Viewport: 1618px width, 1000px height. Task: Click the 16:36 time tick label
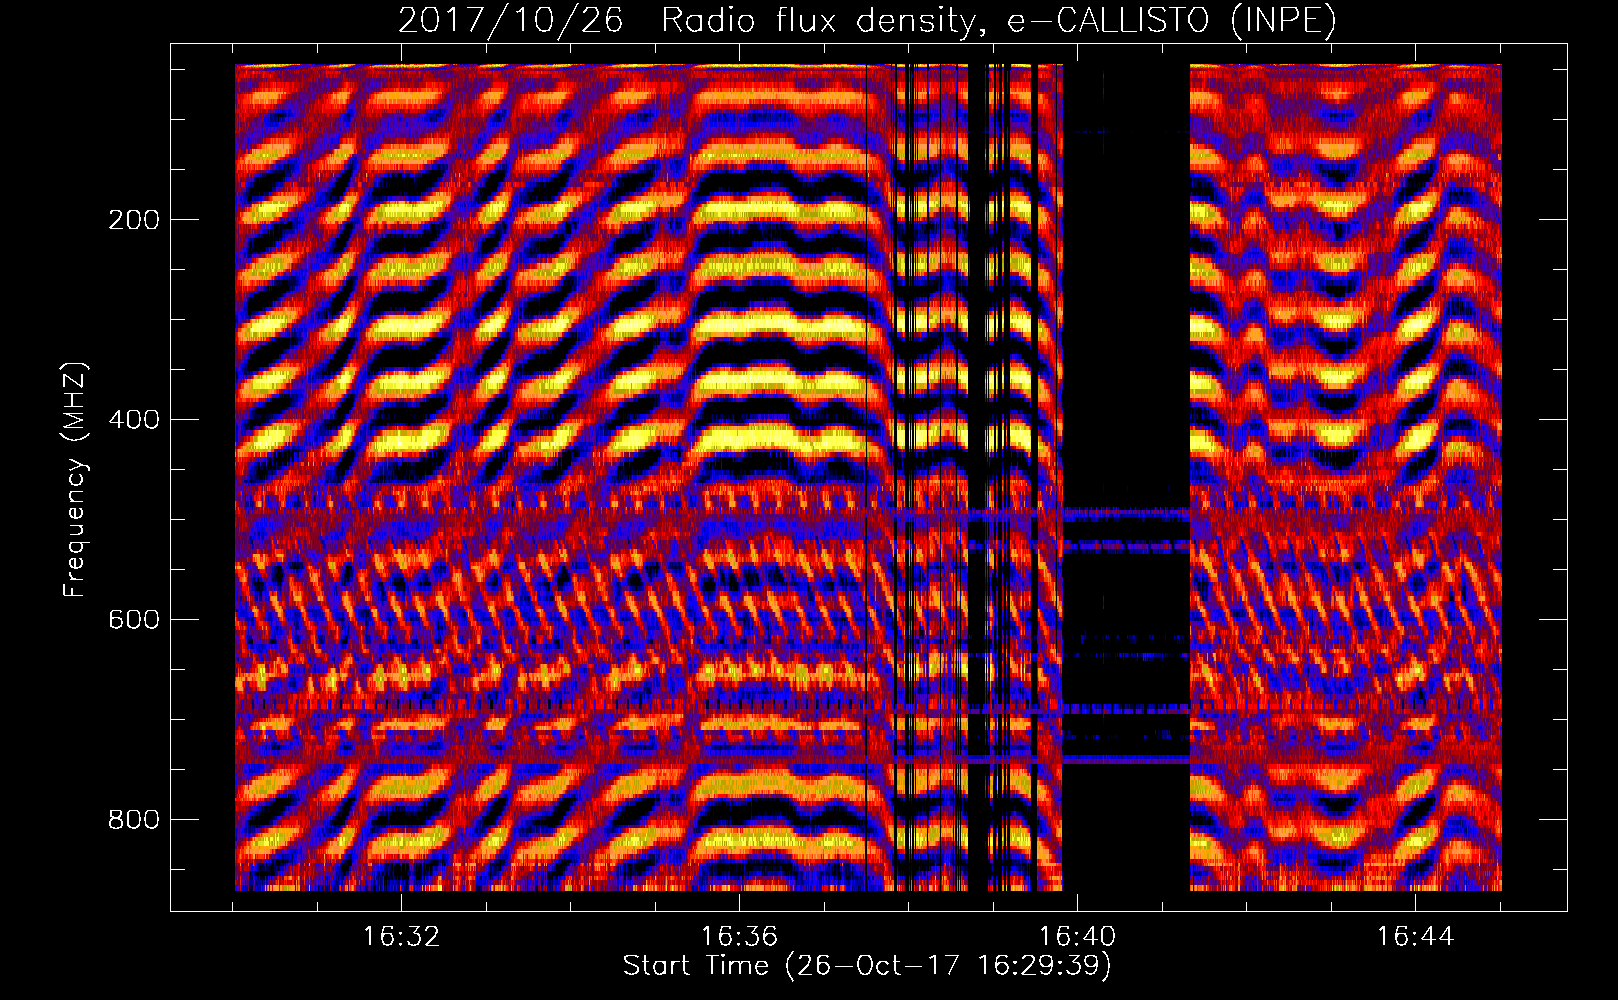click(x=739, y=937)
